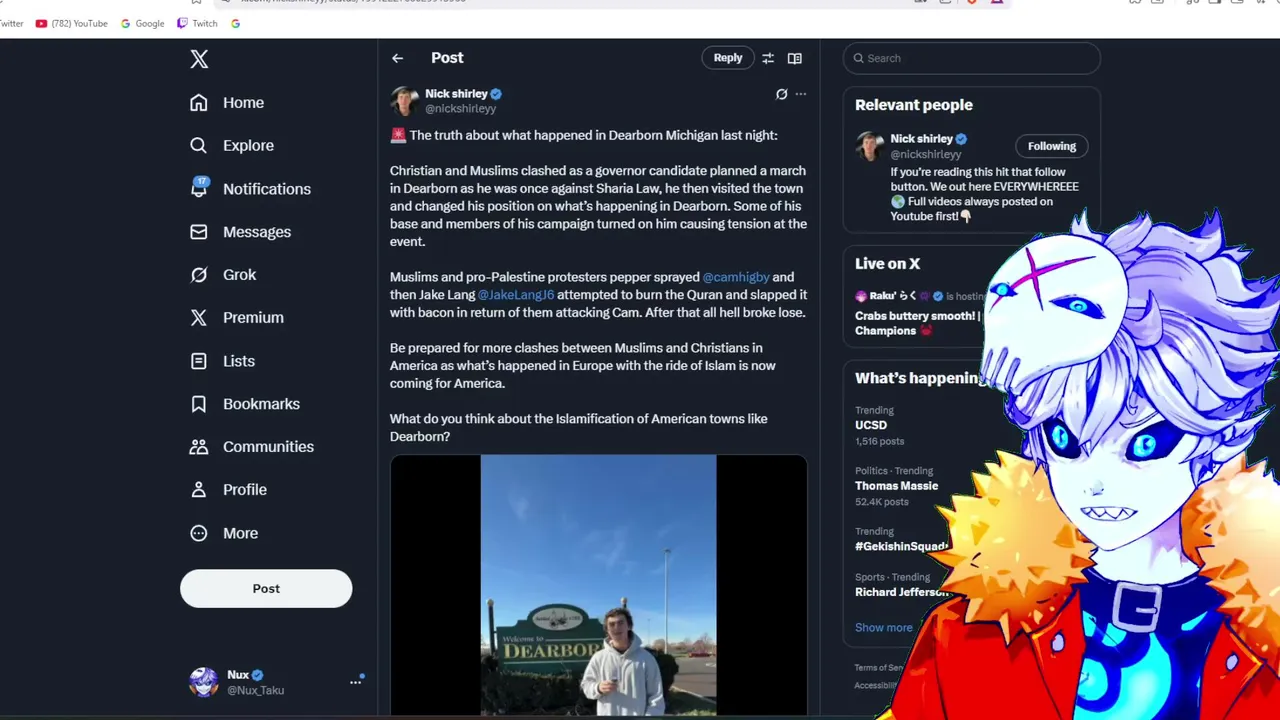
Task: Click the Following button for Nick shirley
Action: [x=1052, y=146]
